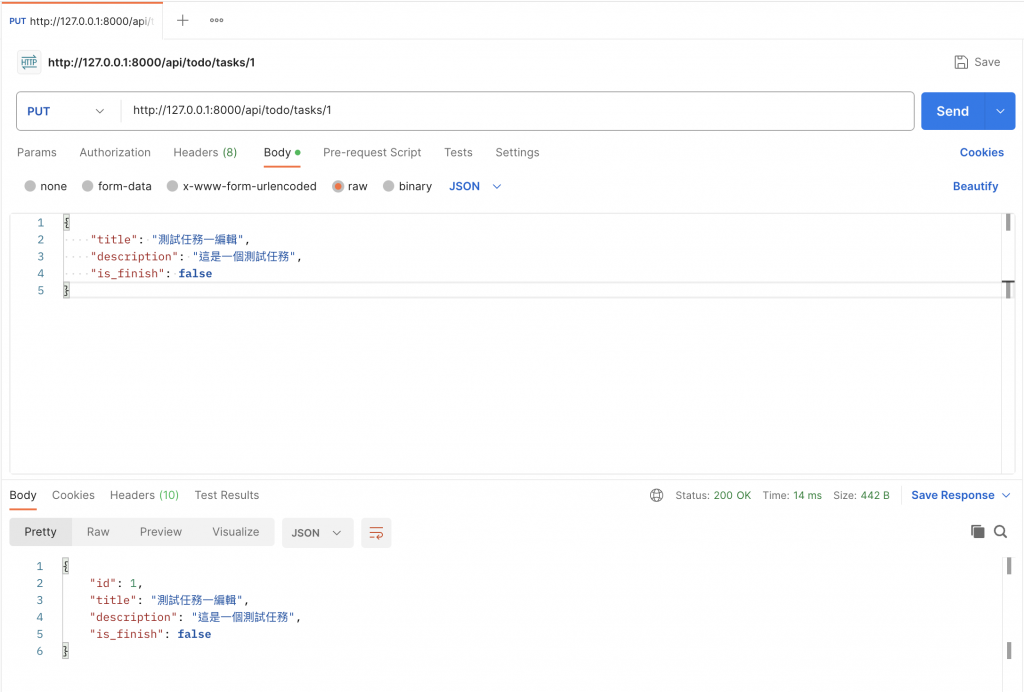Screen dimensions: 1024x692
Task: Search the response body with magnifier icon
Action: tap(1000, 531)
